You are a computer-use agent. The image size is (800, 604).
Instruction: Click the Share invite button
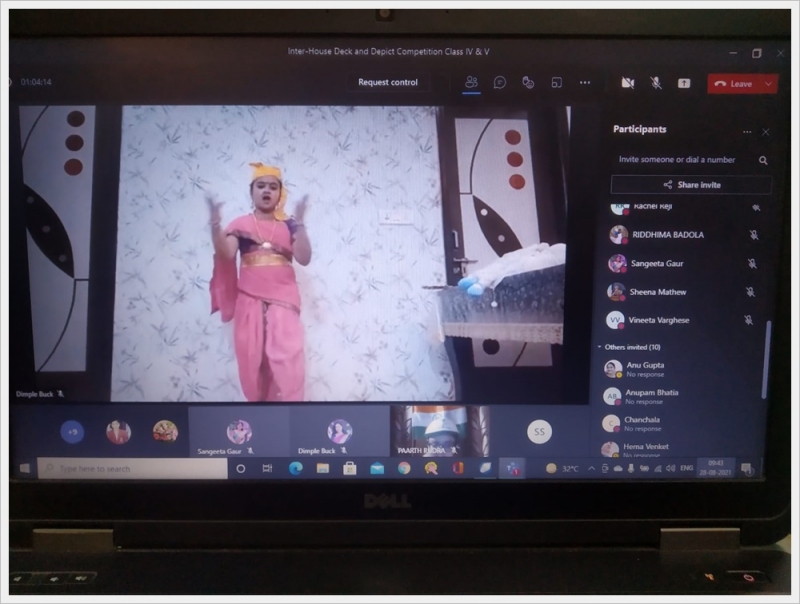point(691,185)
